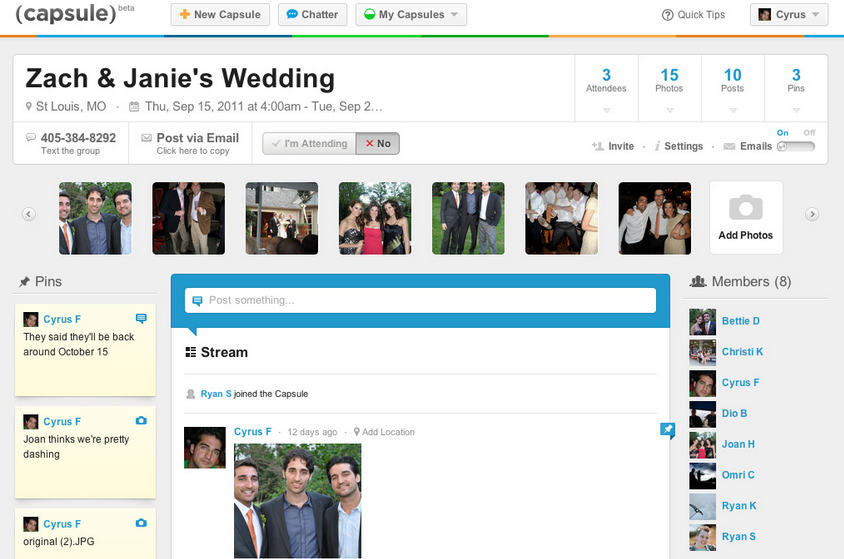Click camera icon on 'pretty dashing' pin
This screenshot has height=559, width=844.
coord(141,421)
